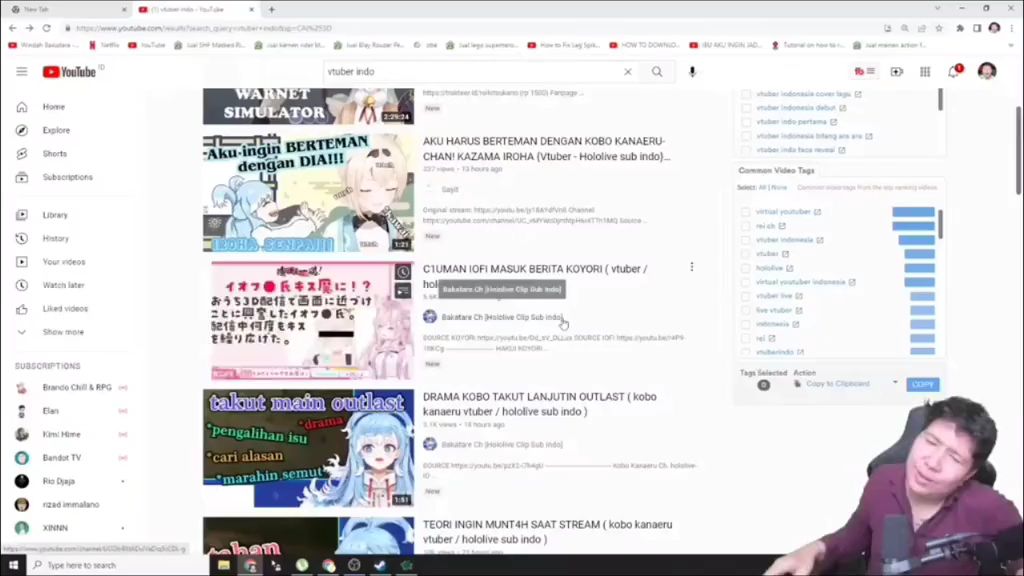Tick the 'vtuber indonesia' video tag checkbox
This screenshot has width=1024, height=576.
coord(745,240)
